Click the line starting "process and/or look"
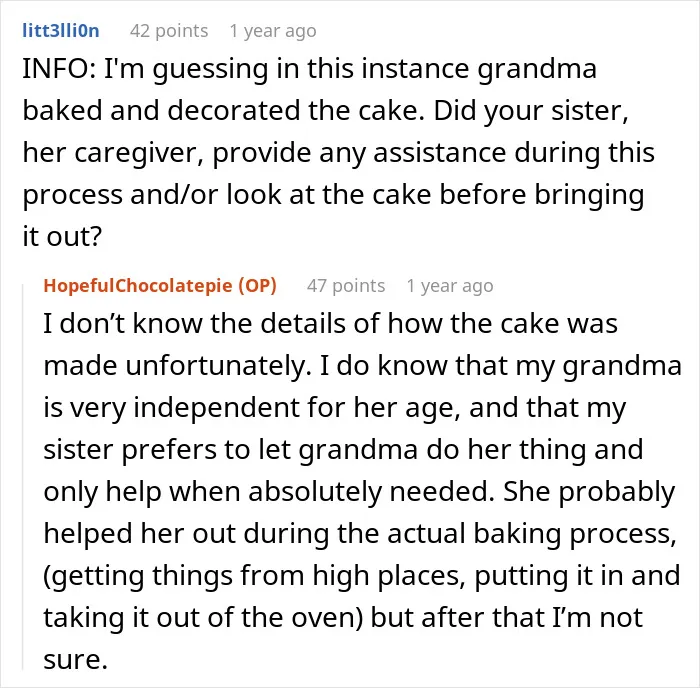The width and height of the screenshot is (700, 688). click(333, 195)
